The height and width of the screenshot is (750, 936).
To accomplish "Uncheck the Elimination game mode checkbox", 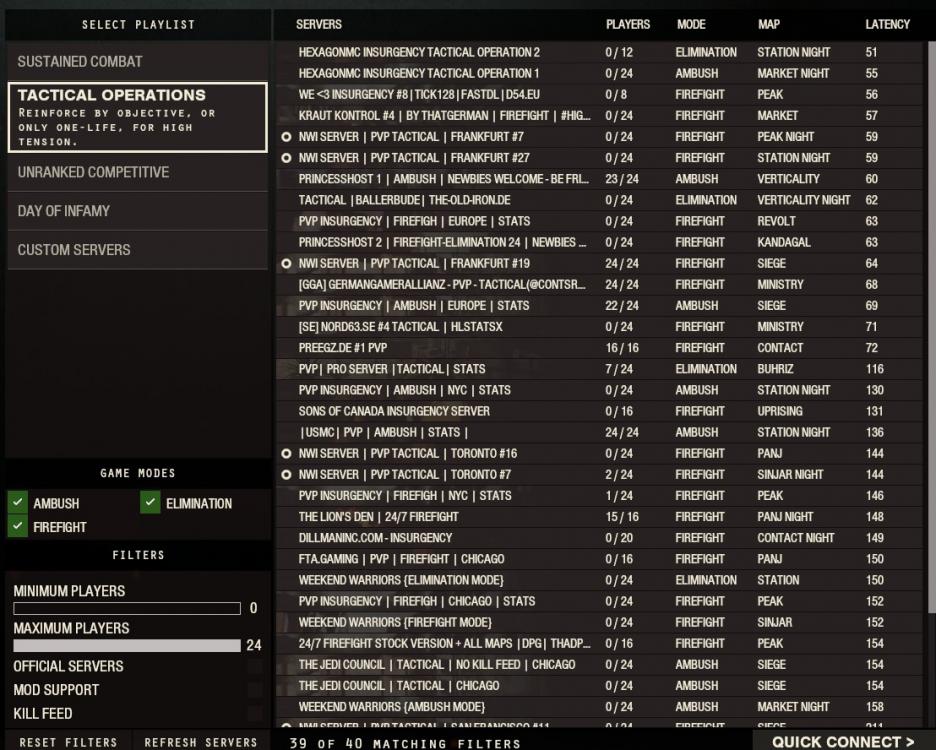I will (150, 503).
